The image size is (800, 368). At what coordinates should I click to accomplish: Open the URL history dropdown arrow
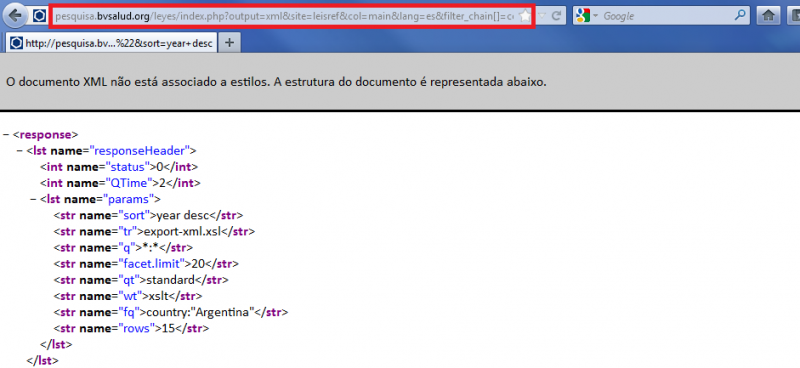[x=542, y=16]
